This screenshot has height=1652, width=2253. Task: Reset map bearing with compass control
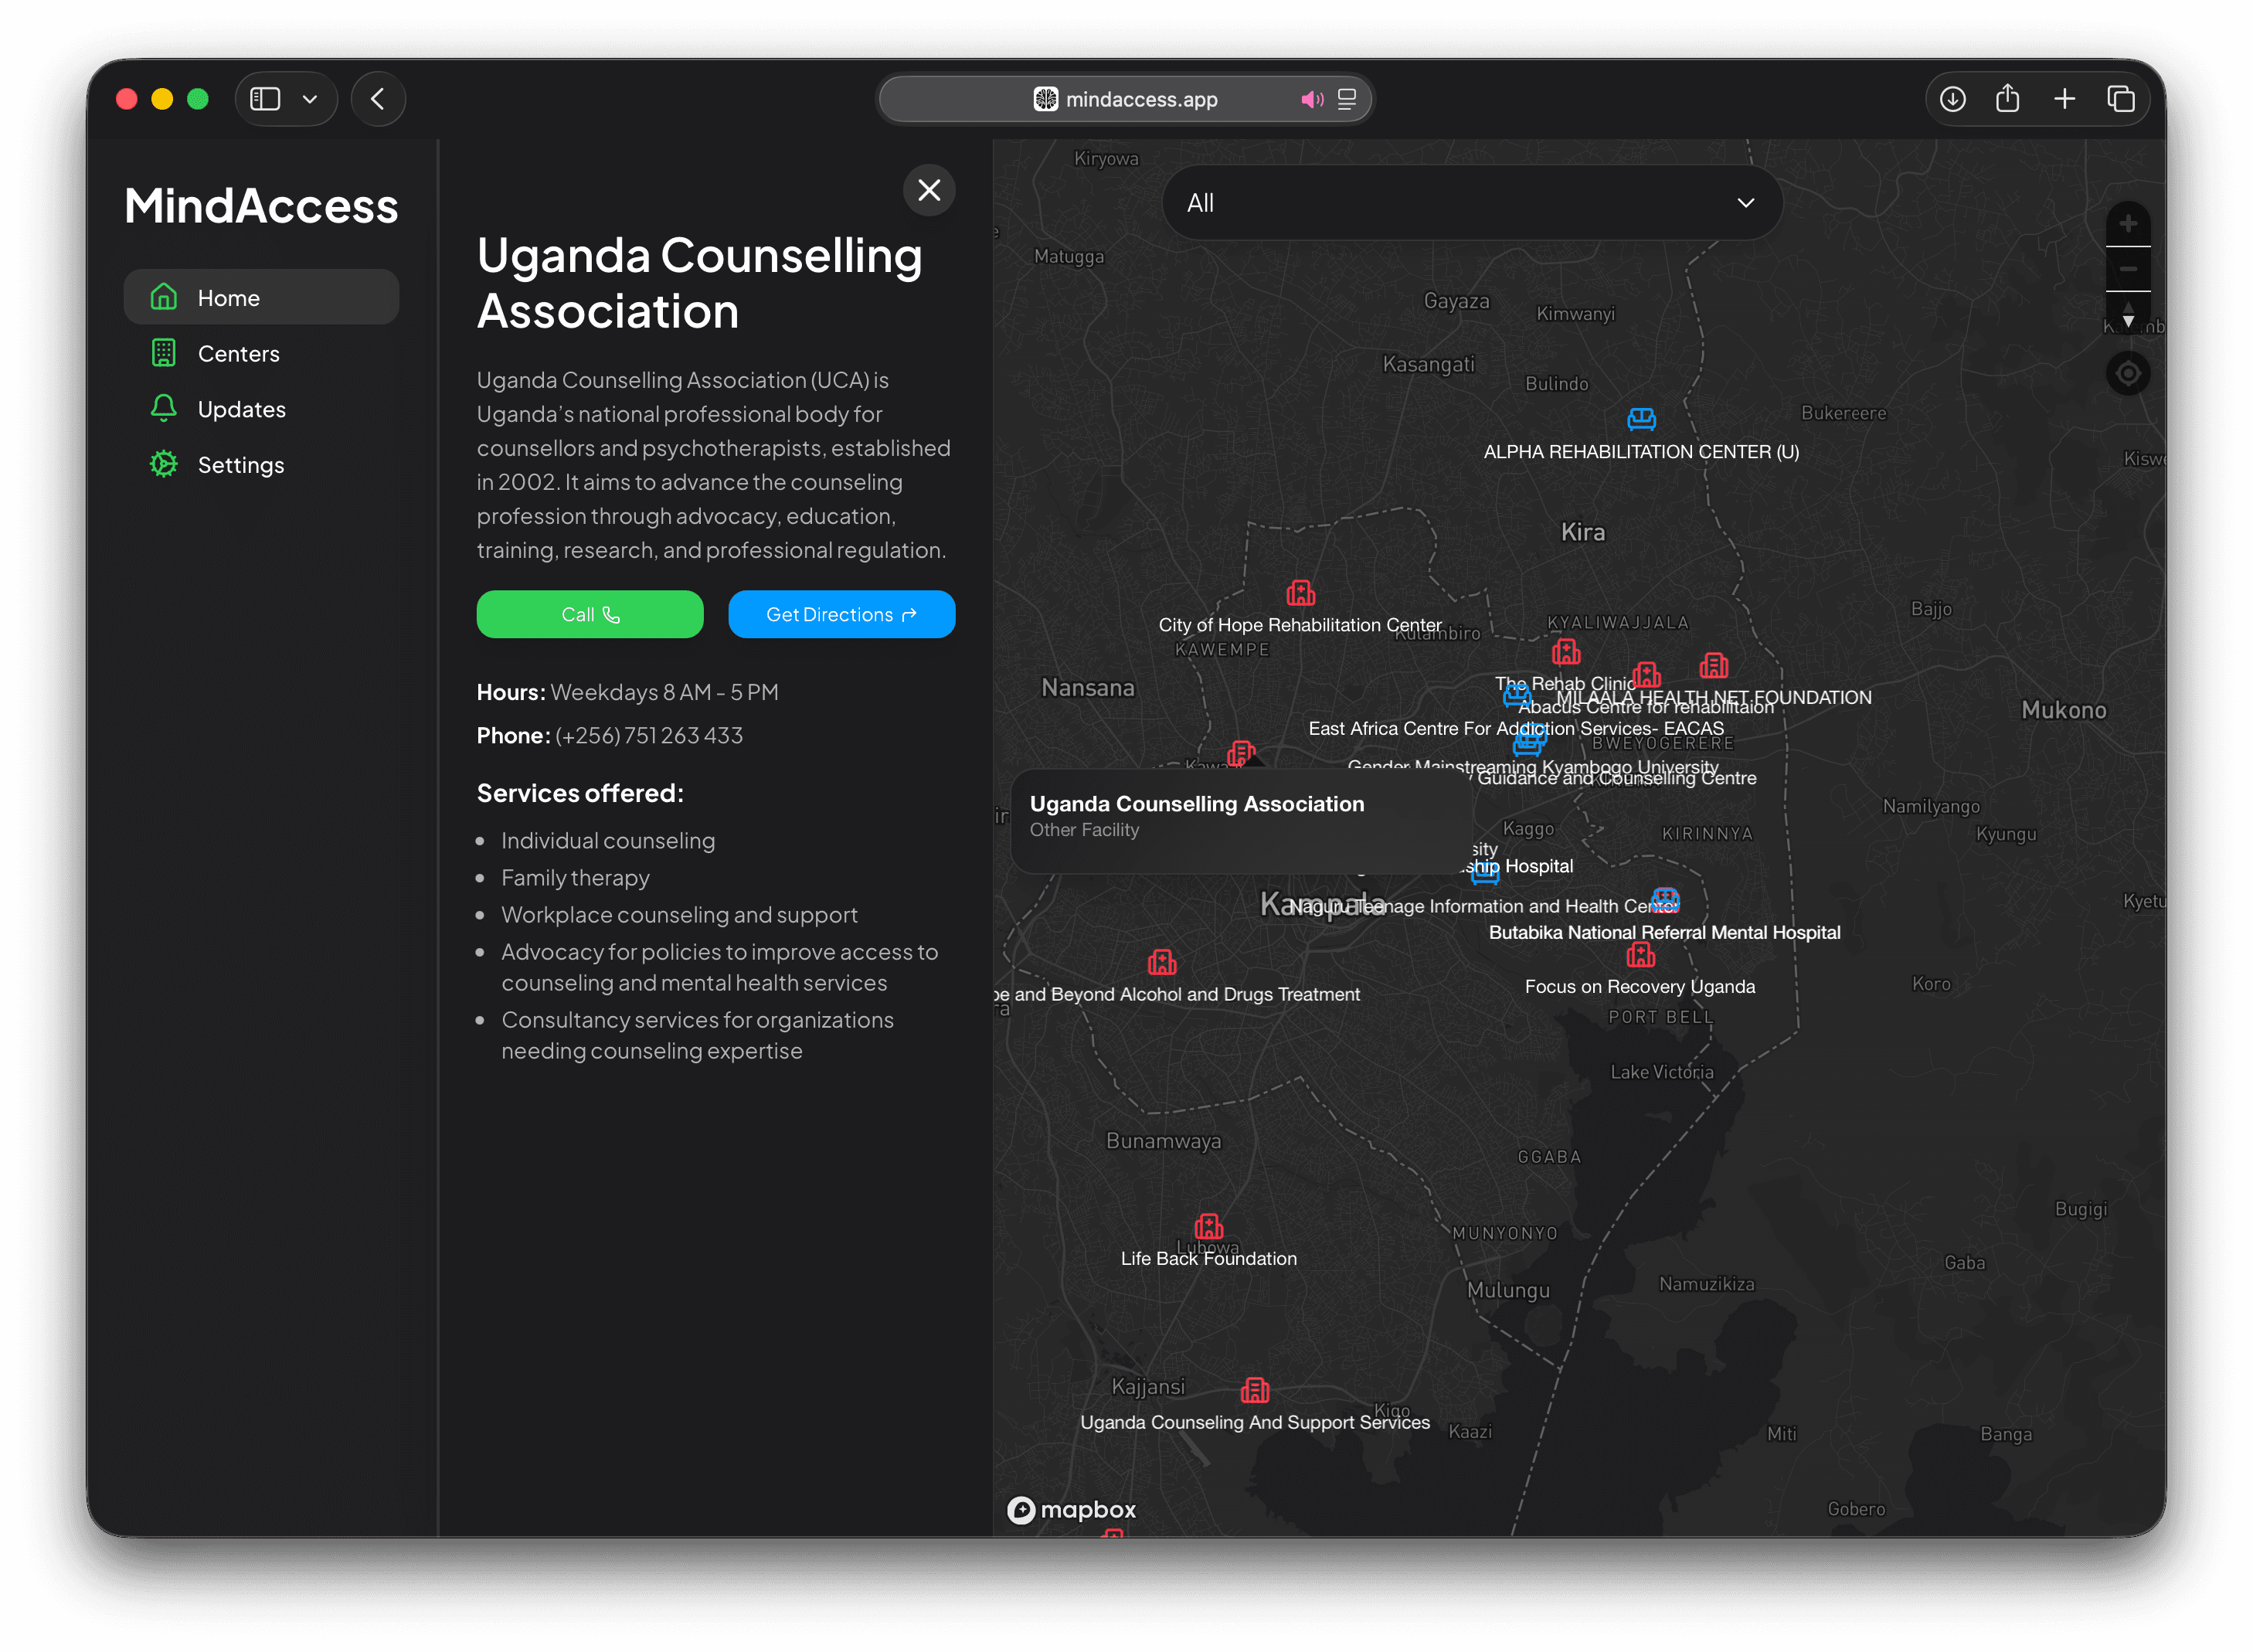point(2128,315)
